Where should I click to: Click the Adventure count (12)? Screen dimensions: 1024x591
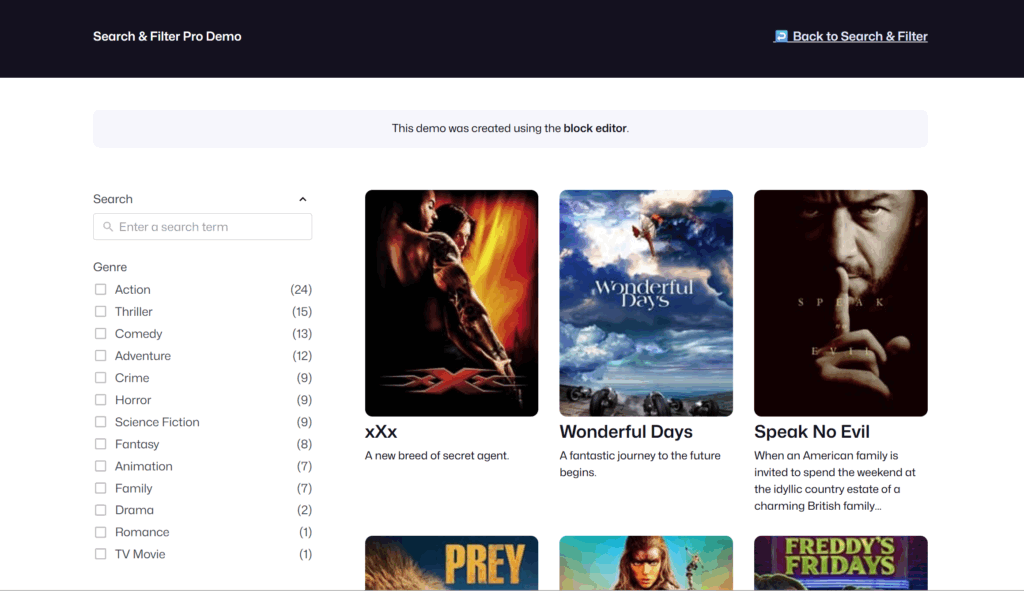point(302,356)
